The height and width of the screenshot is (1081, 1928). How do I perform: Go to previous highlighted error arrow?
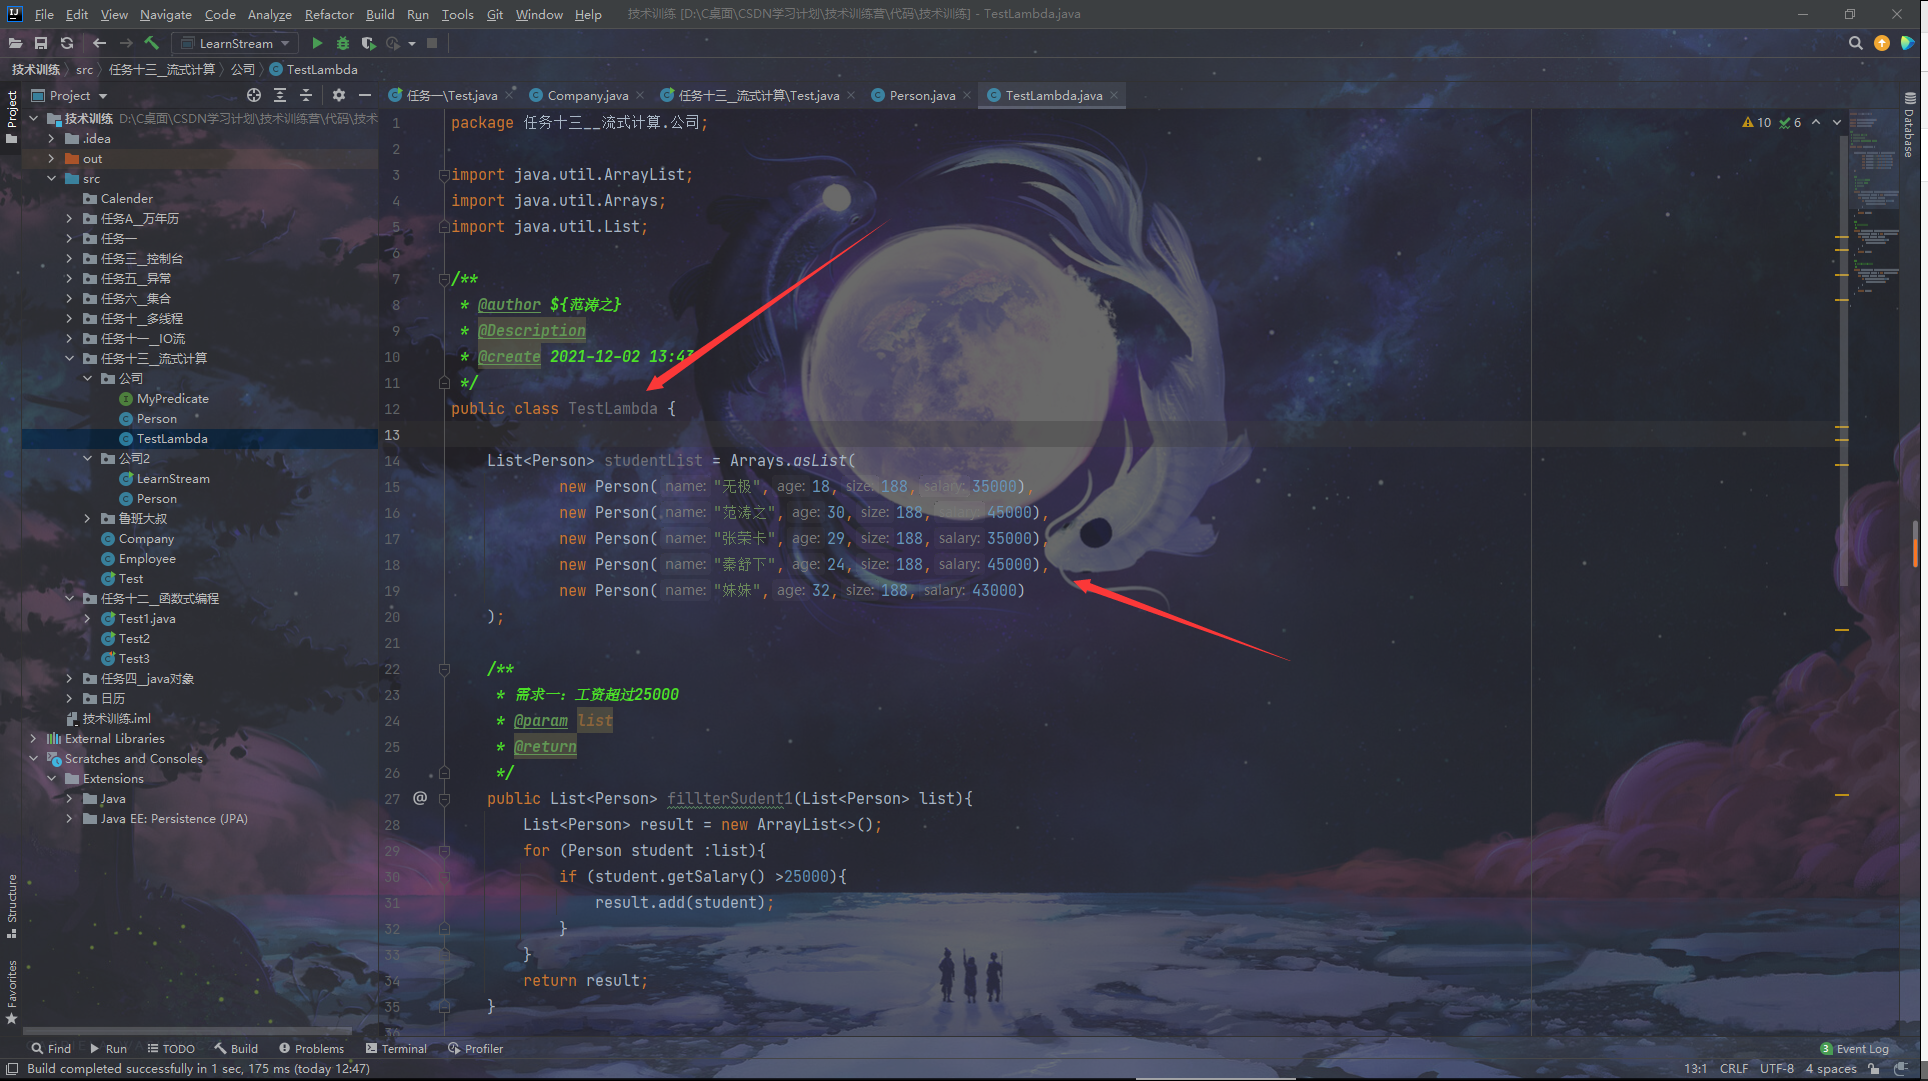coord(1816,122)
